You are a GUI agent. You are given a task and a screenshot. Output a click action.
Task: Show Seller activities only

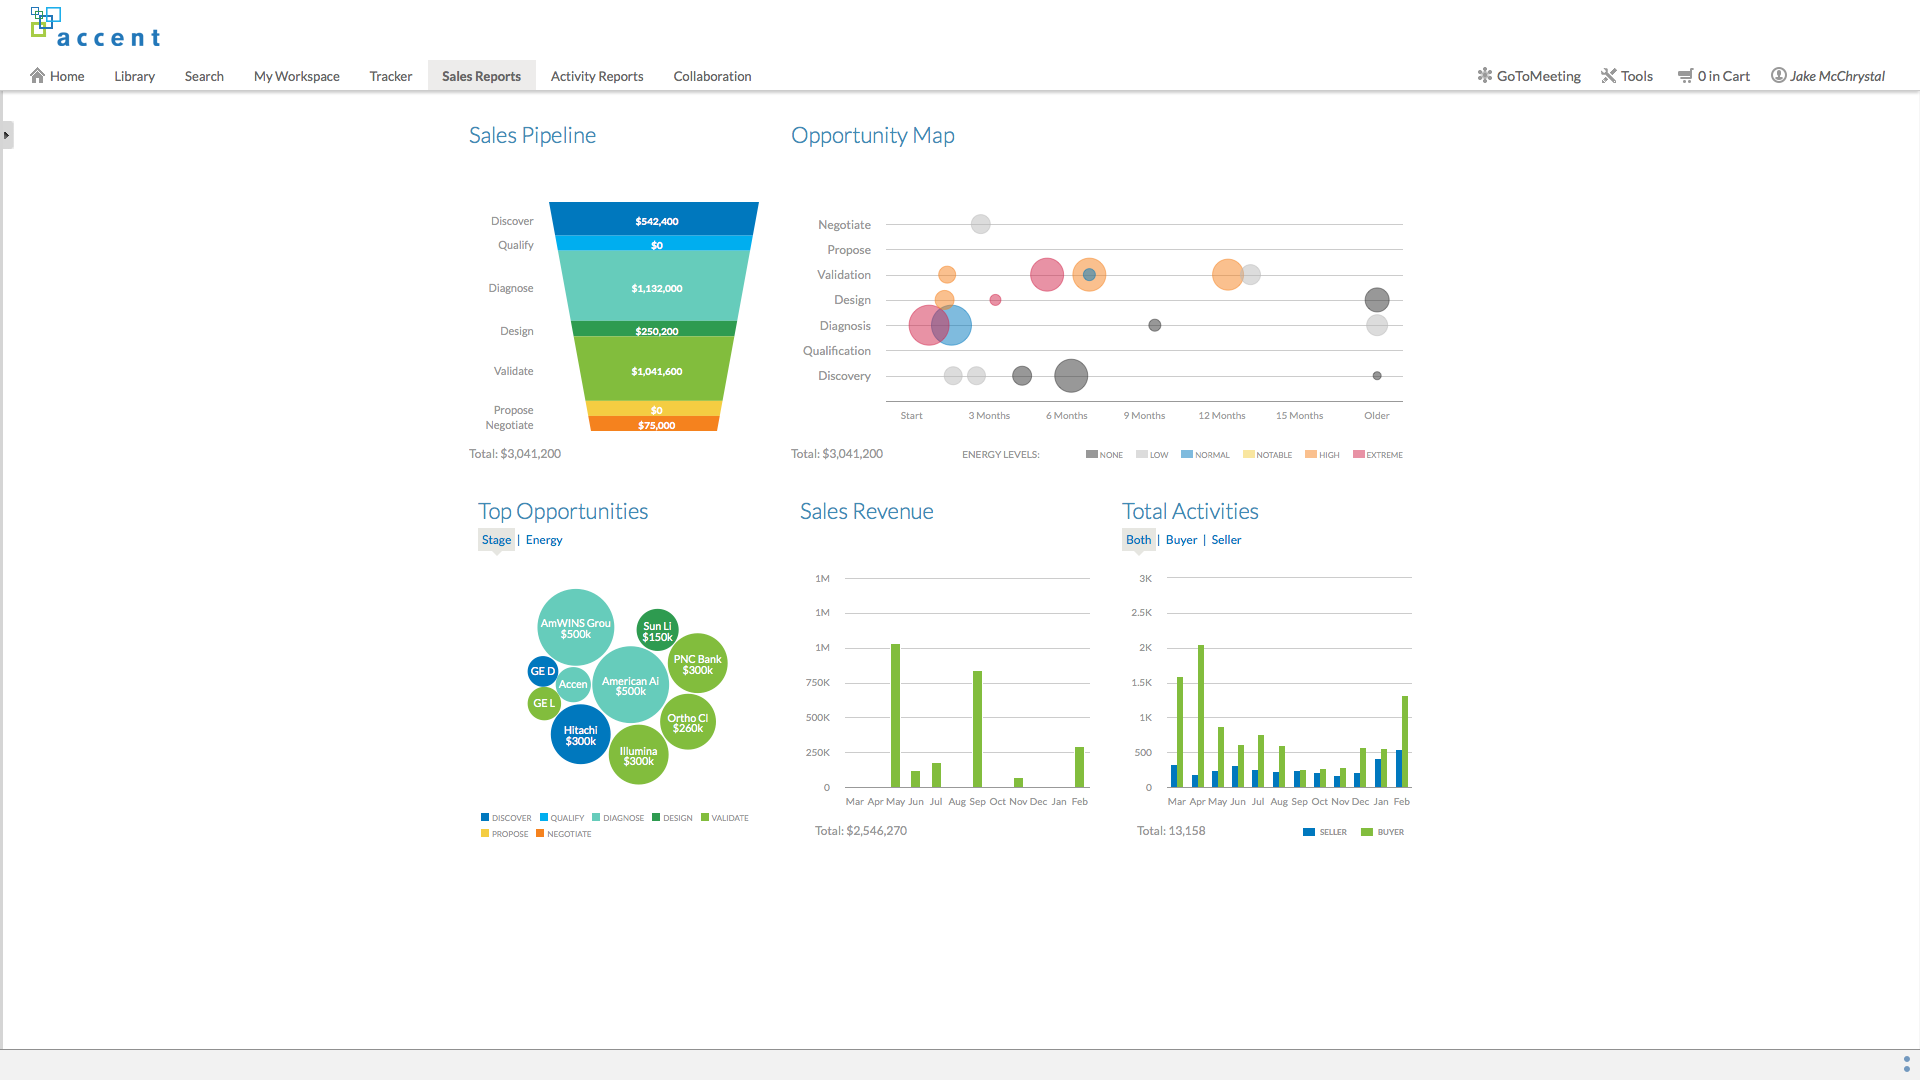click(x=1226, y=540)
